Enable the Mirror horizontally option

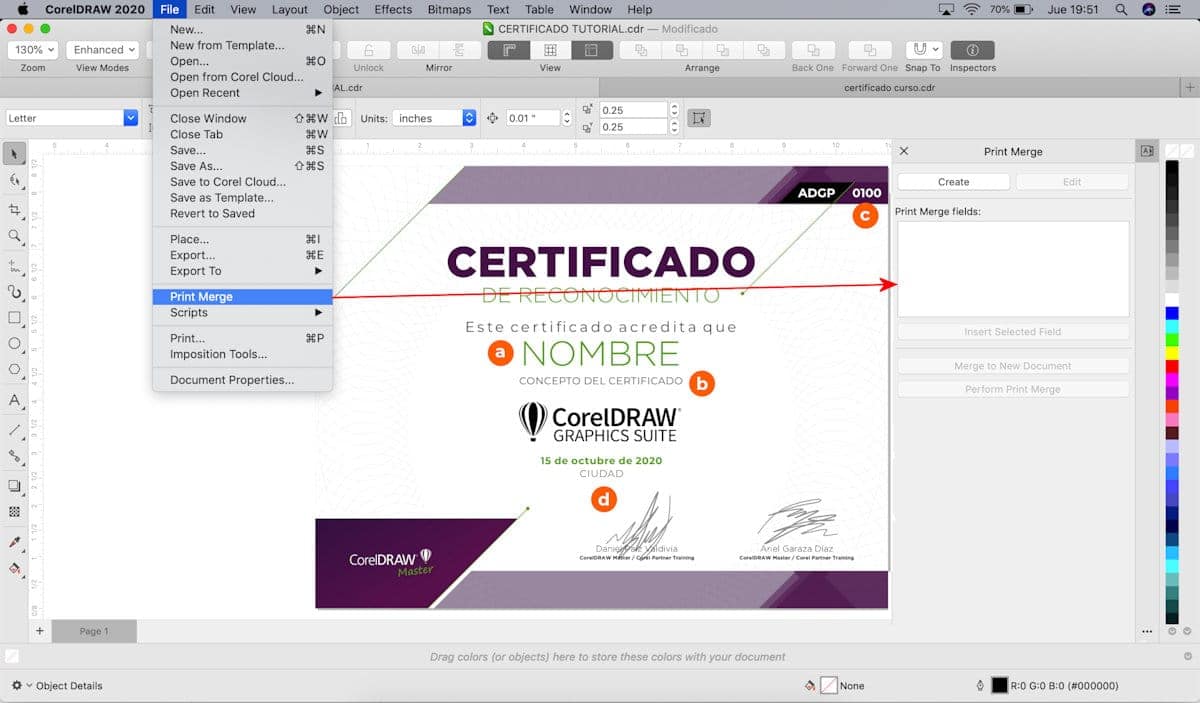(420, 50)
